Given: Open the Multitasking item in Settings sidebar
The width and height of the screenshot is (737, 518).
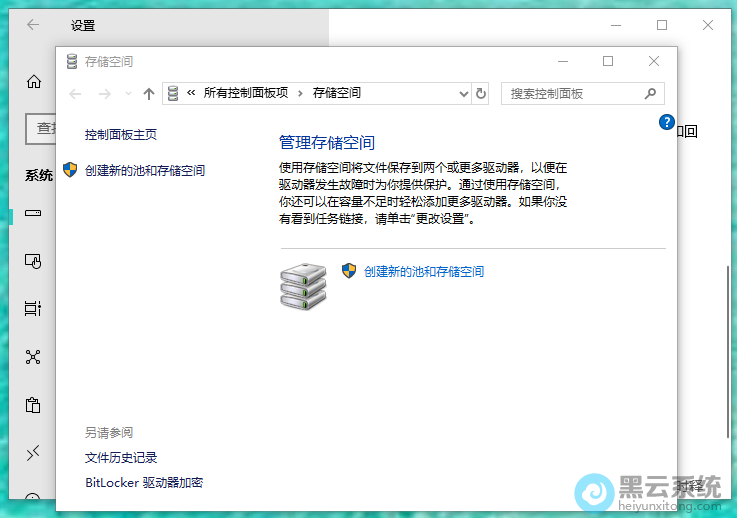Looking at the screenshot, I should coord(33,308).
